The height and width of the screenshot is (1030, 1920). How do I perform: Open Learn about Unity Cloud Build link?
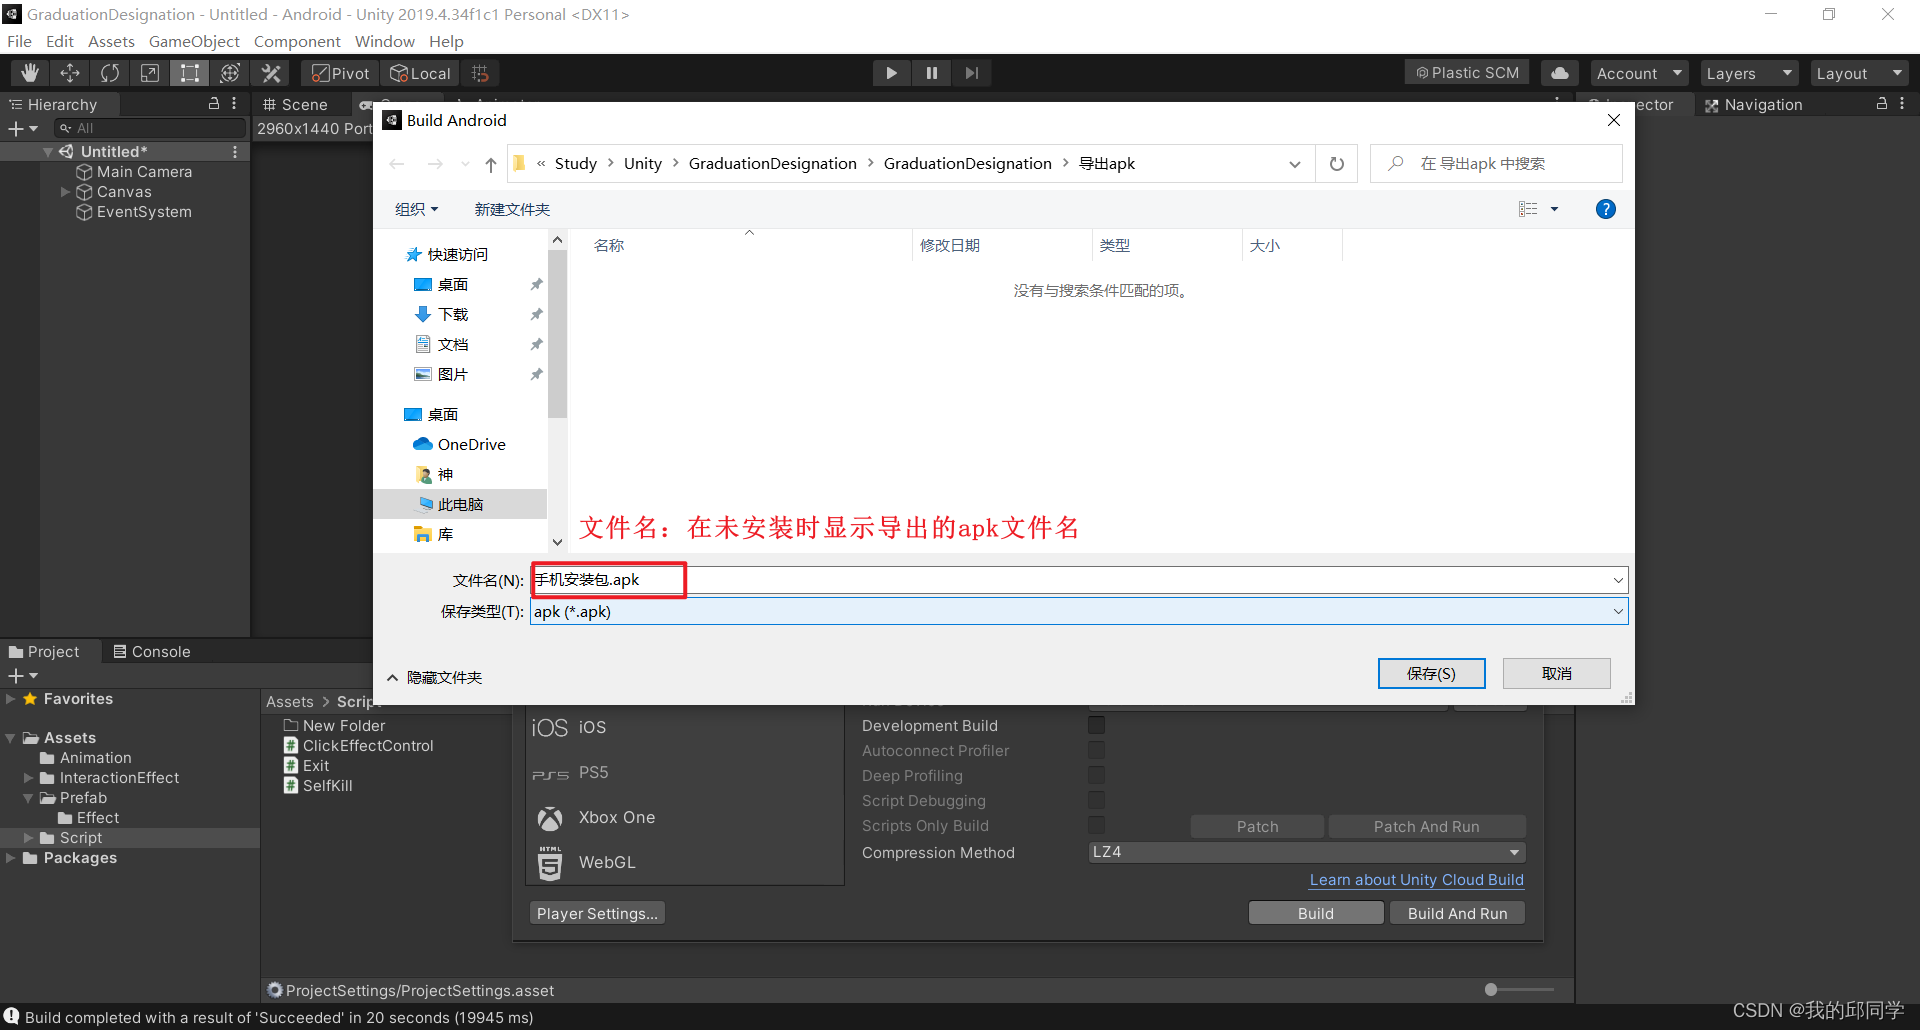click(x=1416, y=879)
